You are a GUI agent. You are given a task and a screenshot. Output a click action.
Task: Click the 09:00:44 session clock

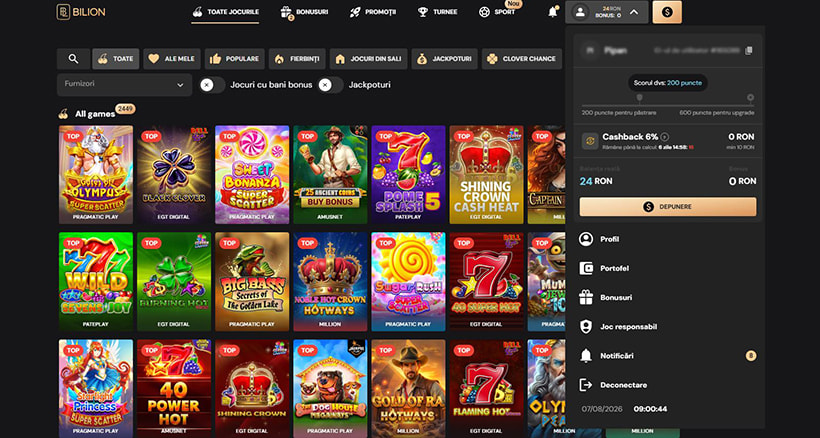point(650,409)
